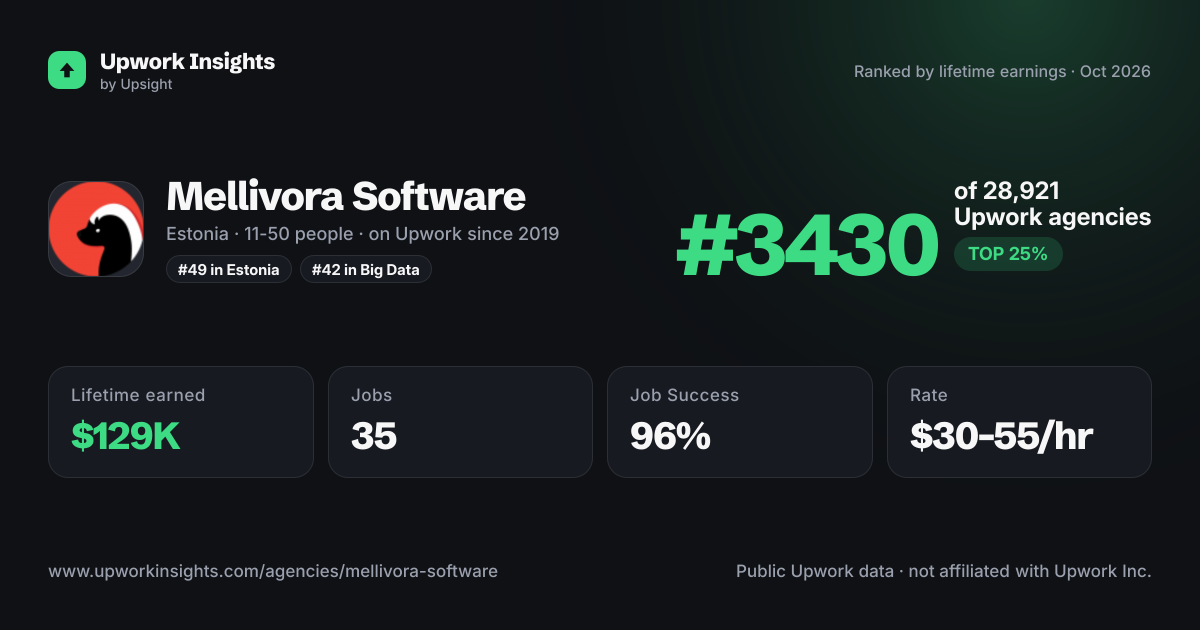Image resolution: width=1200 pixels, height=630 pixels.
Task: Open the Job Success card
Action: coord(740,422)
